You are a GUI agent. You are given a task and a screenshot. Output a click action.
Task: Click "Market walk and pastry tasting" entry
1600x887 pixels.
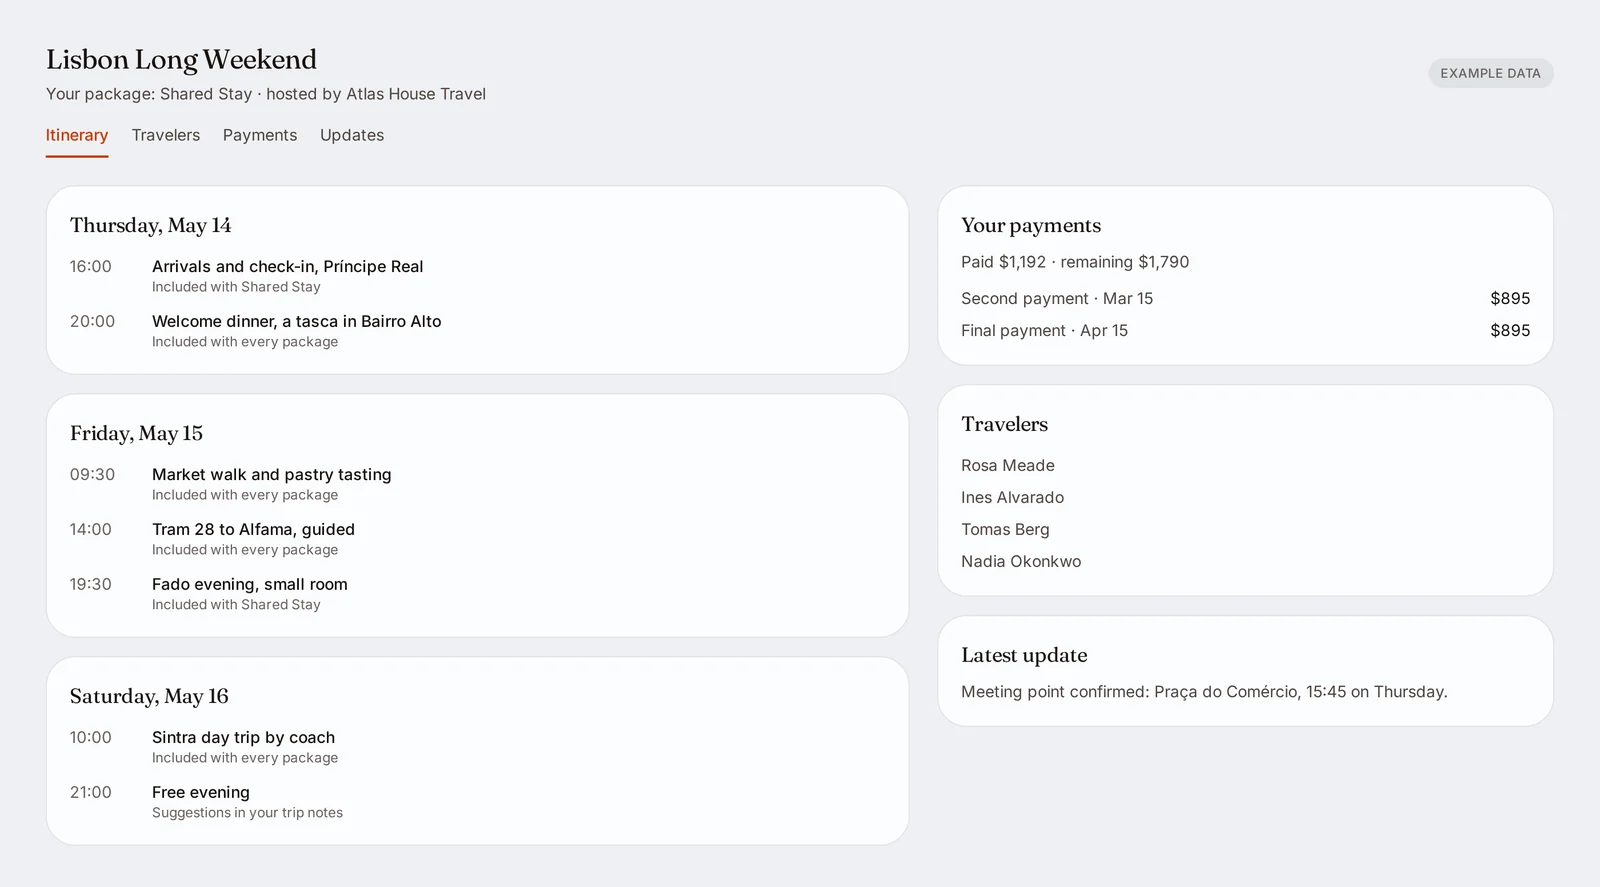272,474
